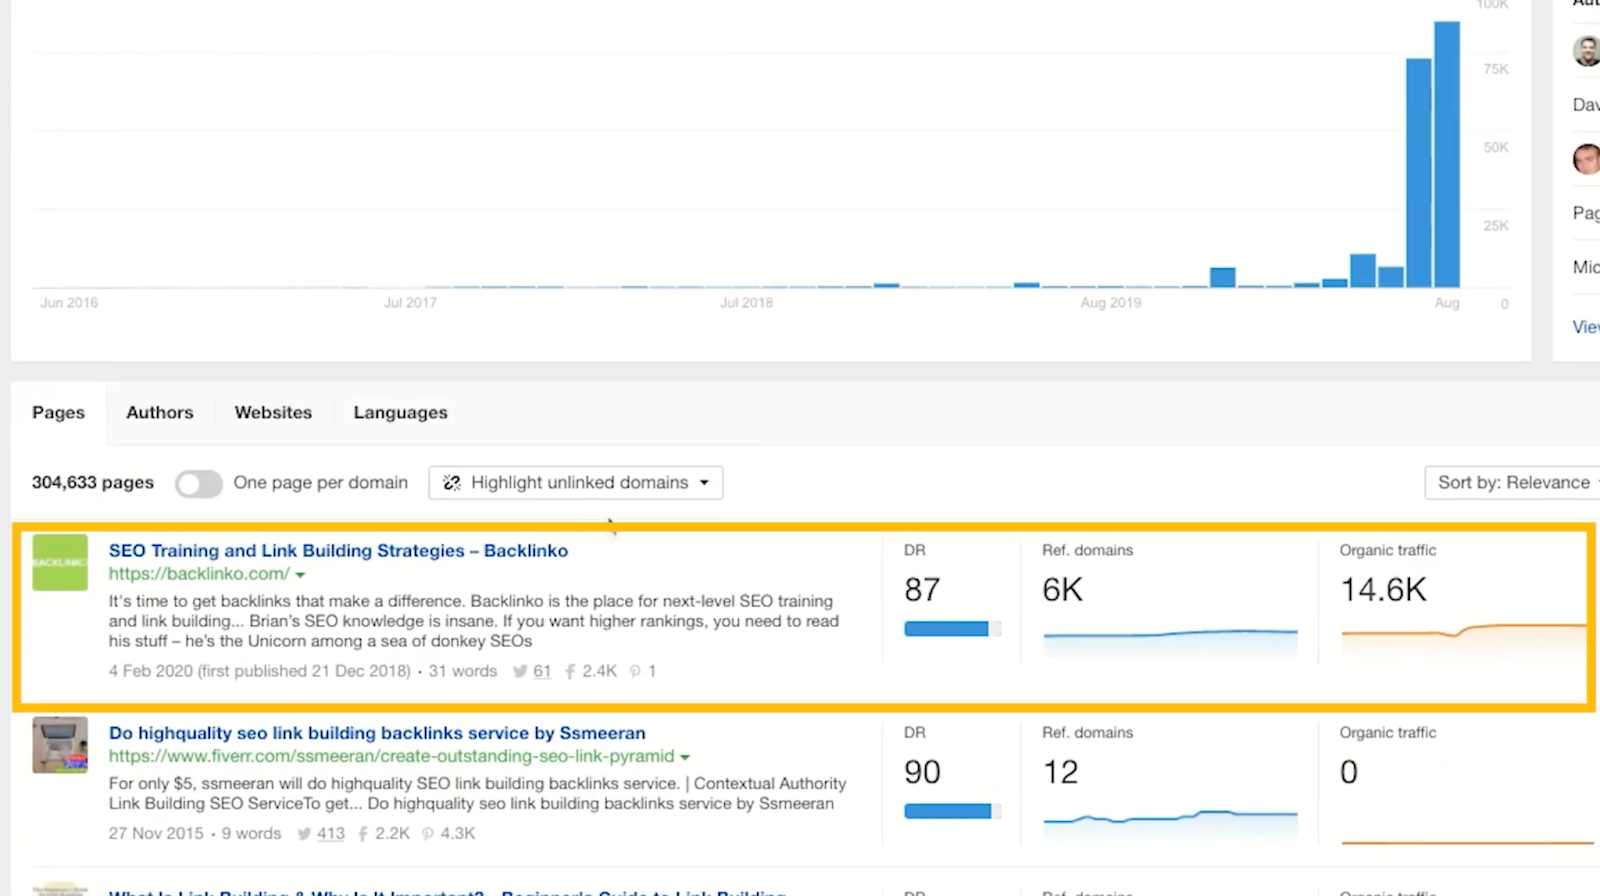1600x896 pixels.
Task: Click the top author avatar photo
Action: 1586,50
